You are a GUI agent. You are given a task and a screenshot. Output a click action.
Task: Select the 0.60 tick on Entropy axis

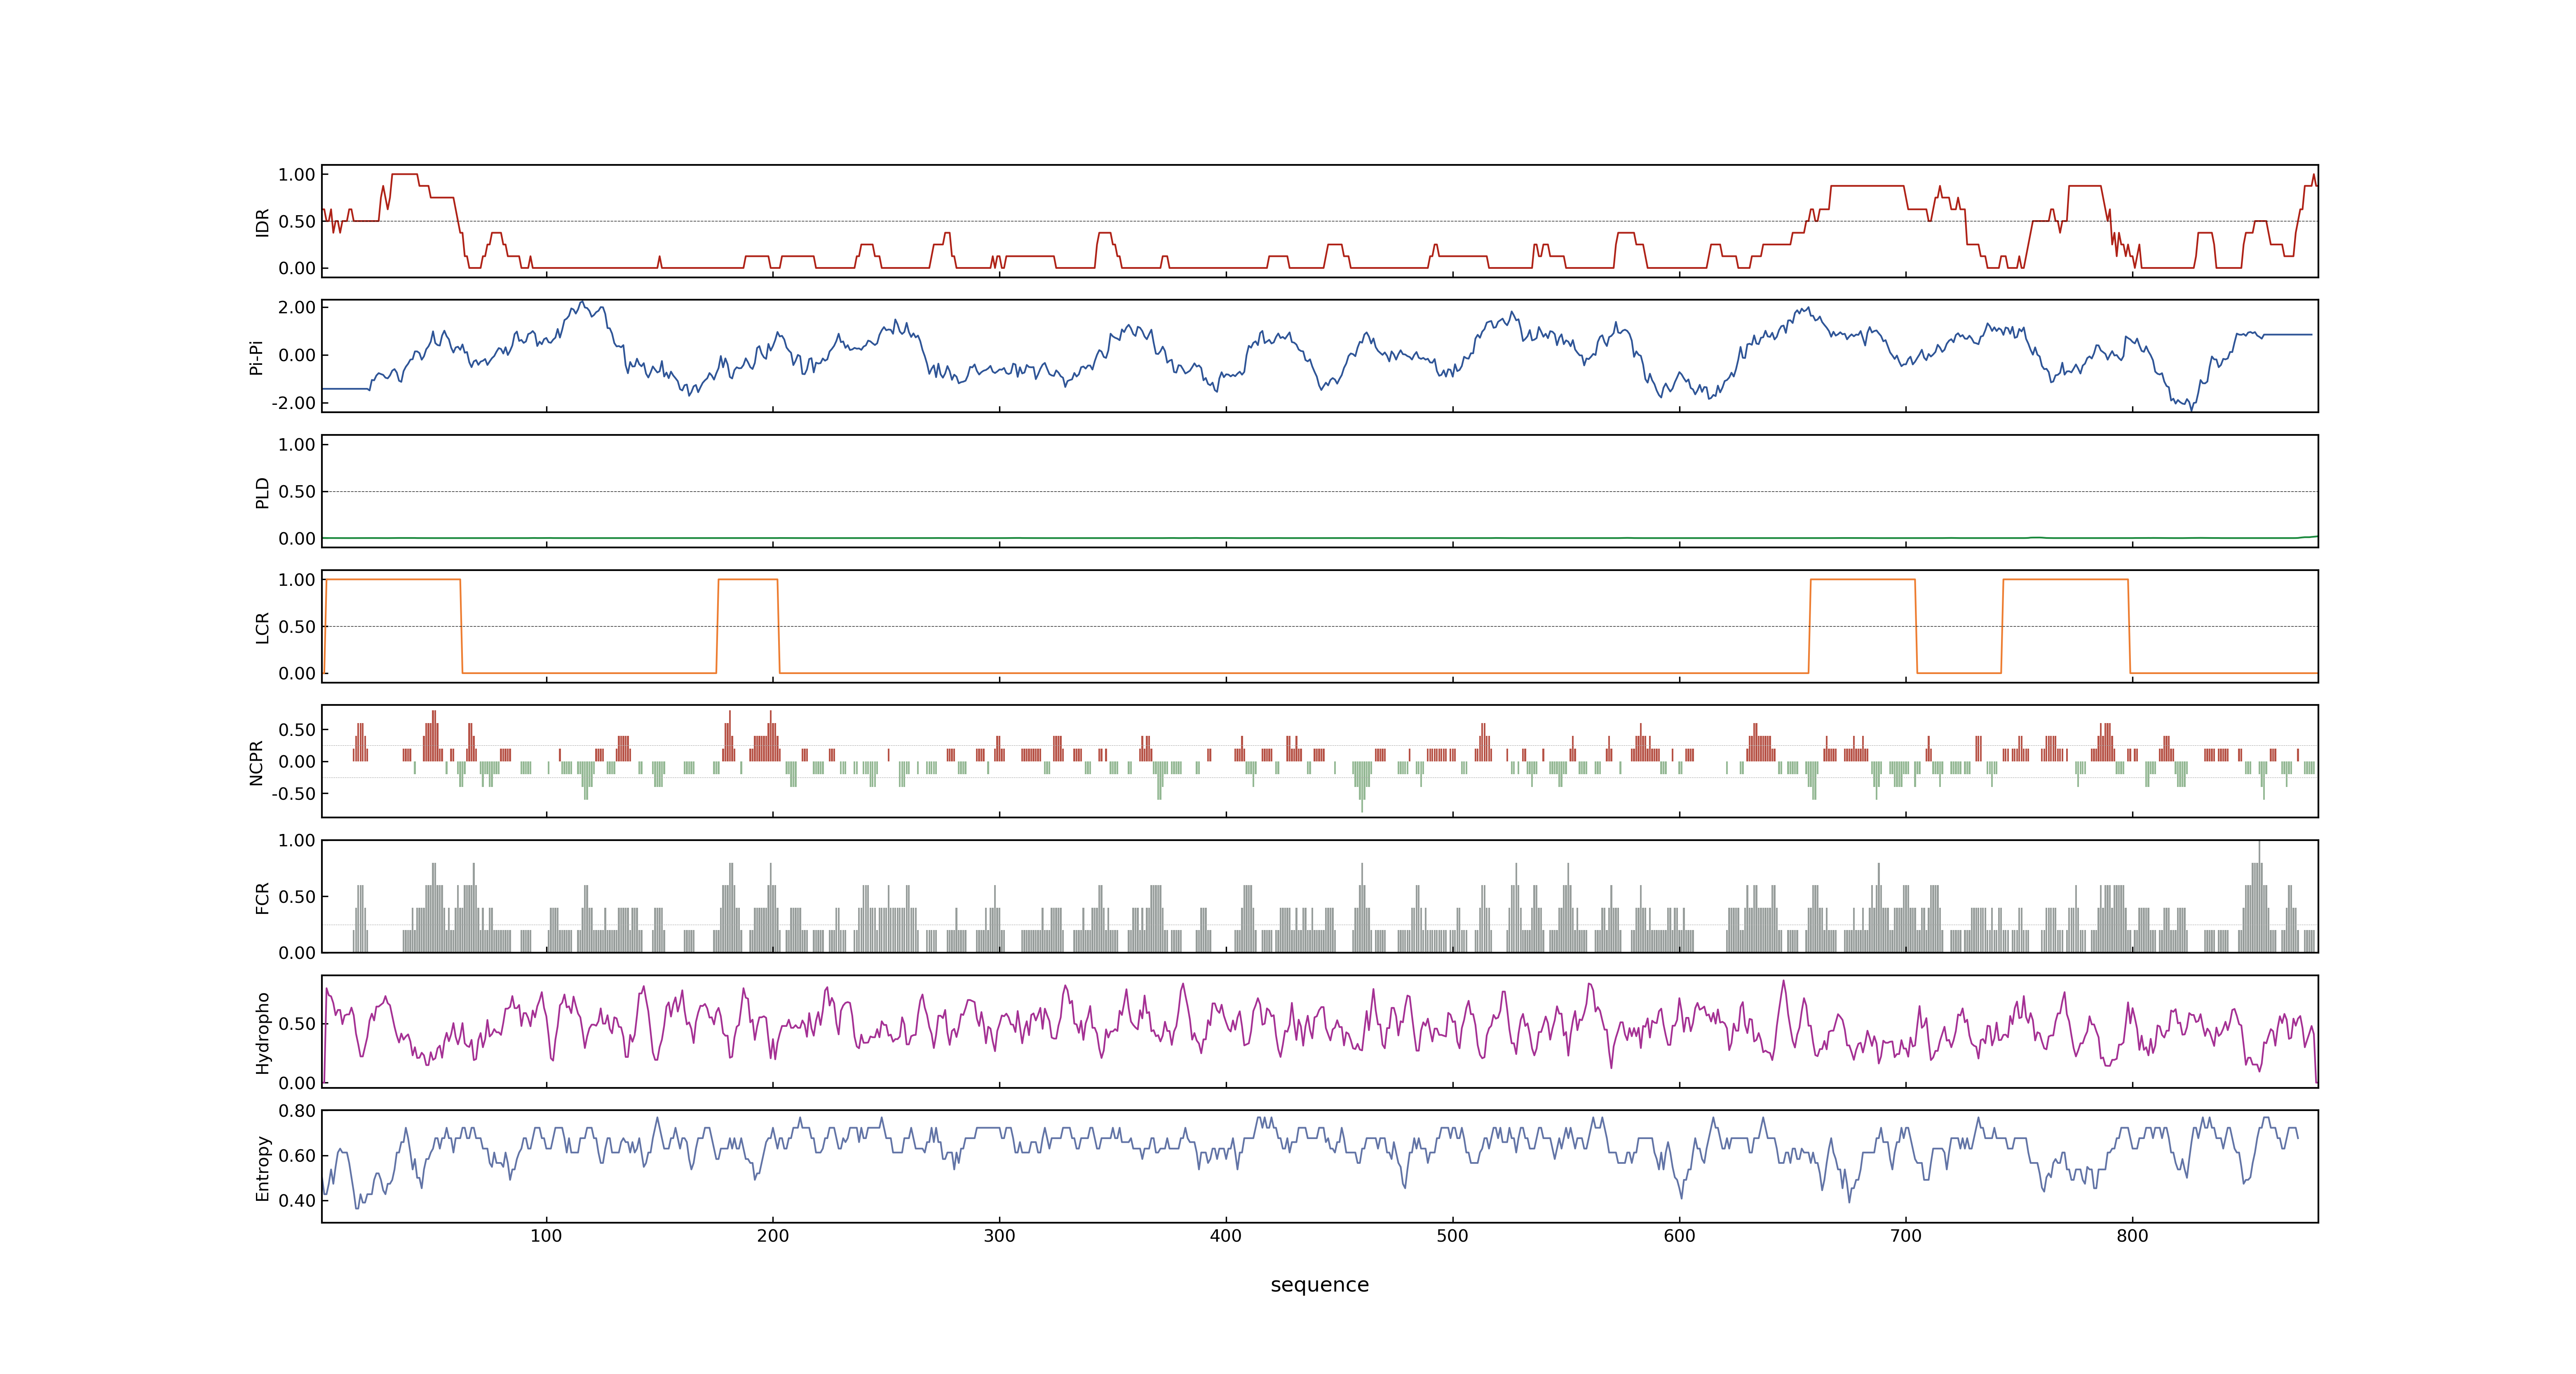pos(297,1156)
